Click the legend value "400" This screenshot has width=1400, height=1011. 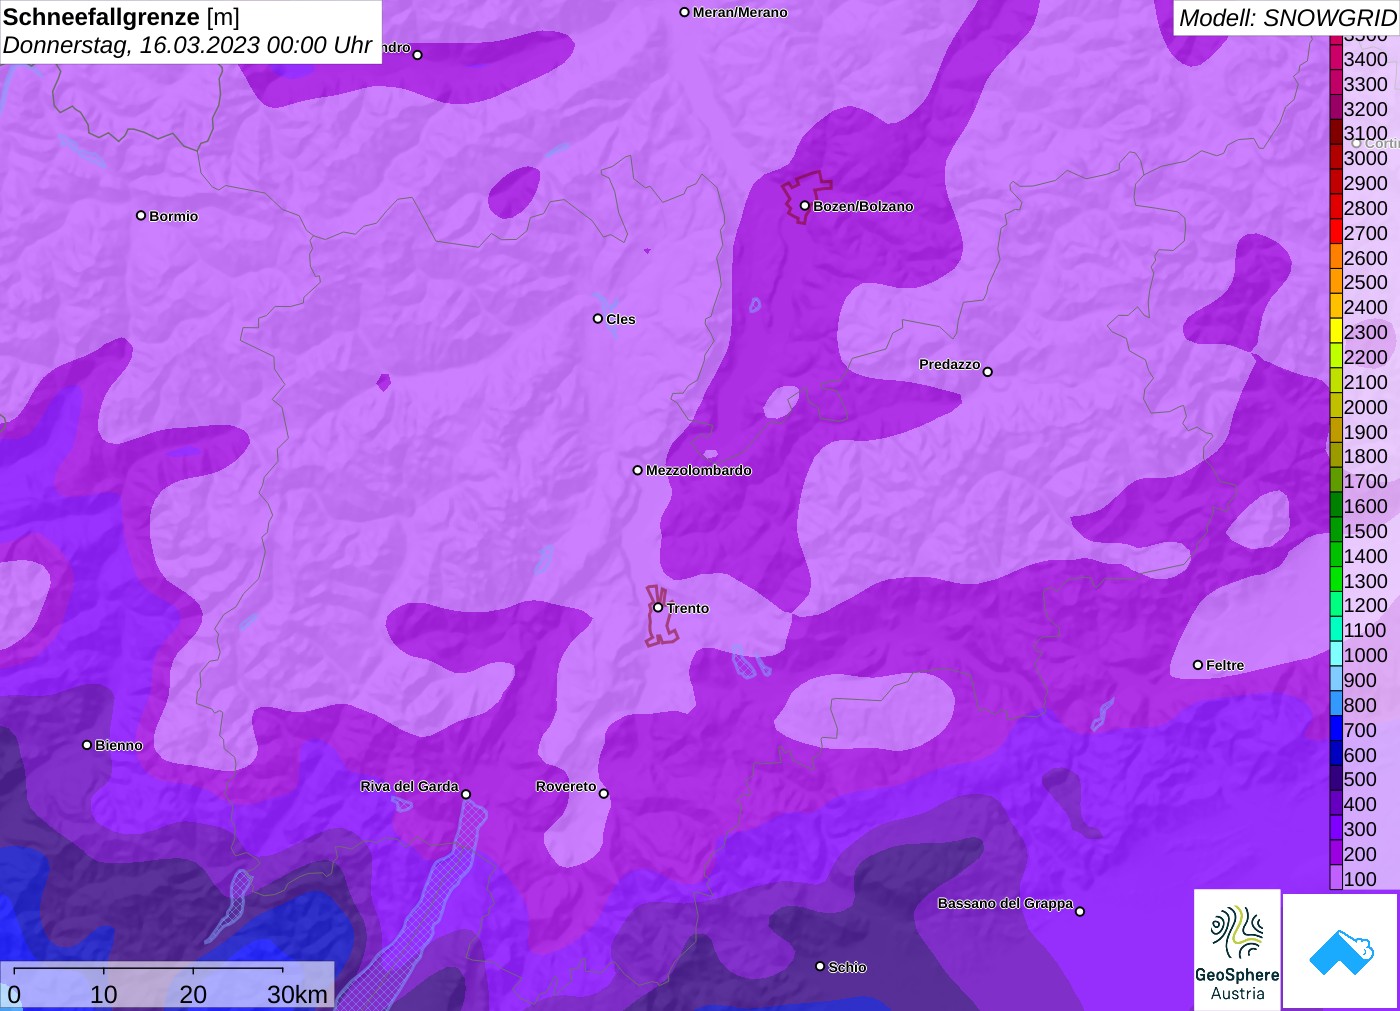1360,804
